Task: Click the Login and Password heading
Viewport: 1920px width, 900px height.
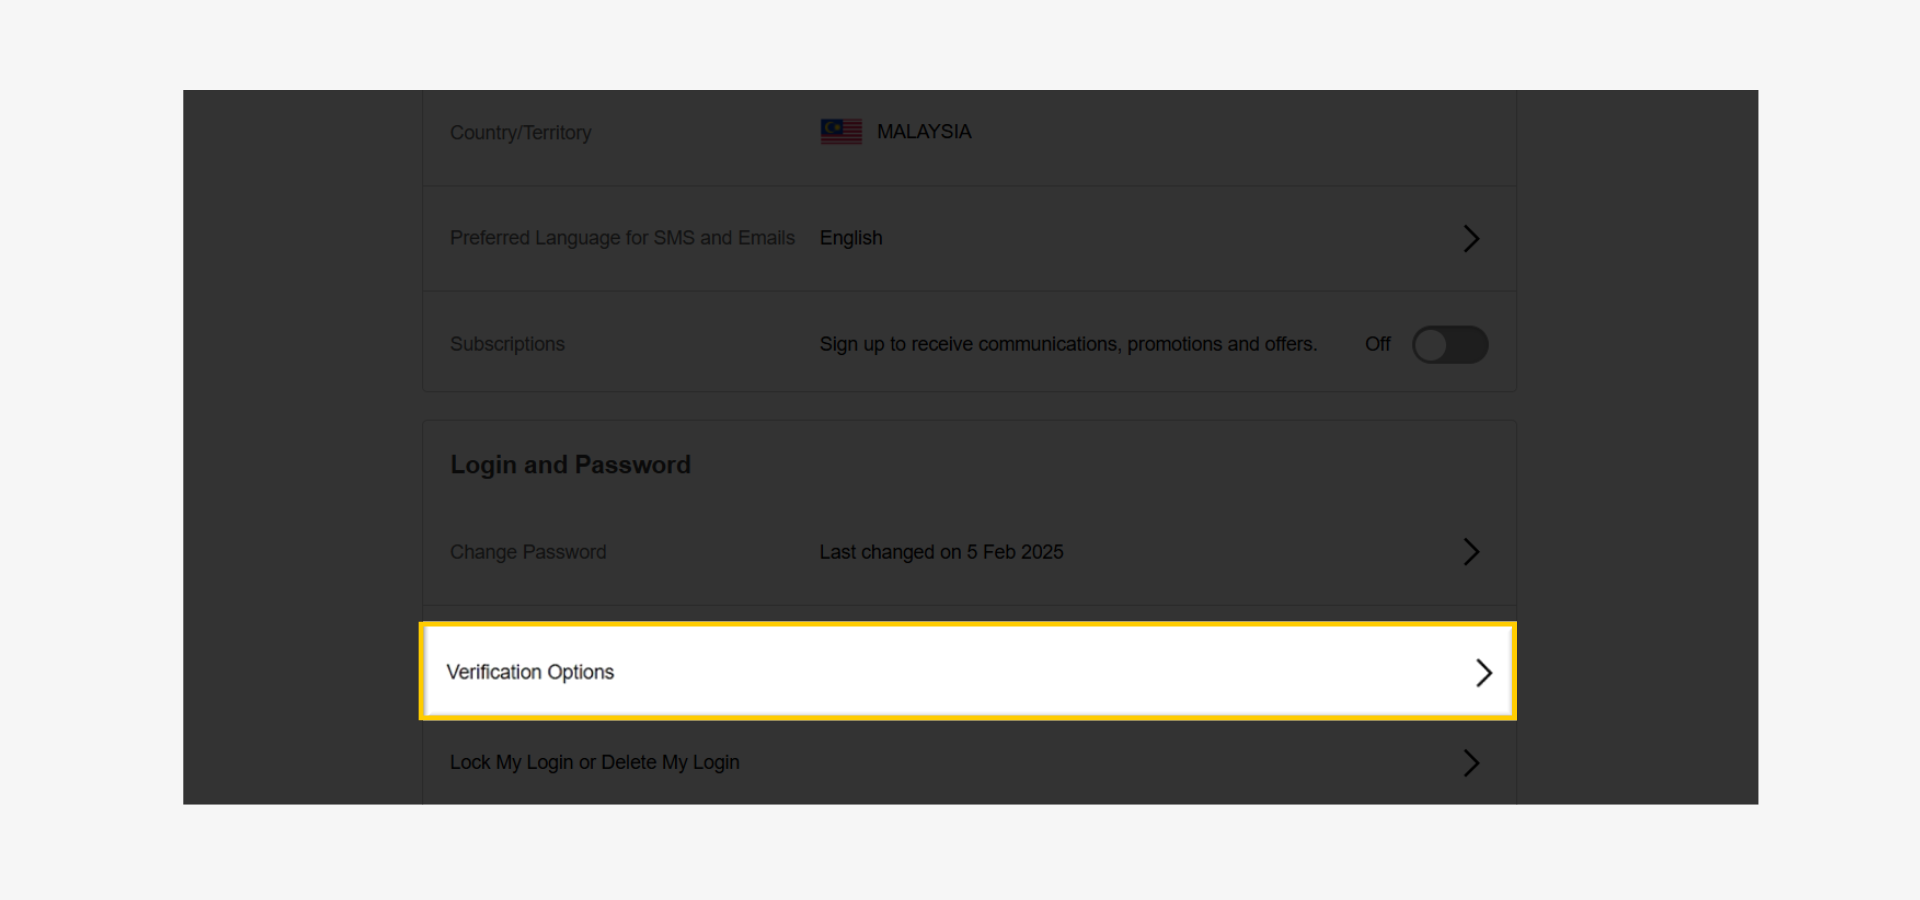Action: [x=570, y=465]
